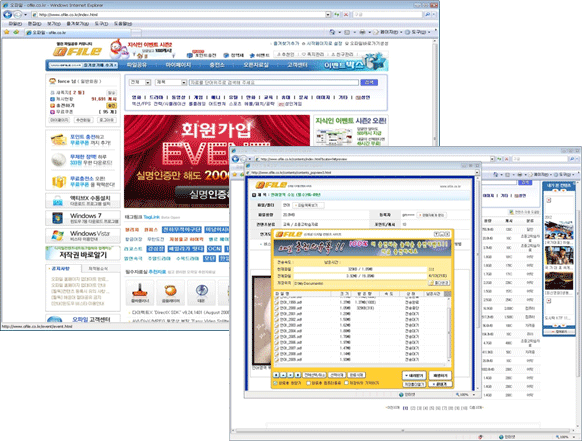This screenshot has height=441, width=582.
Task: Click Refresh icon beside main window address bar
Action: (x=337, y=14)
